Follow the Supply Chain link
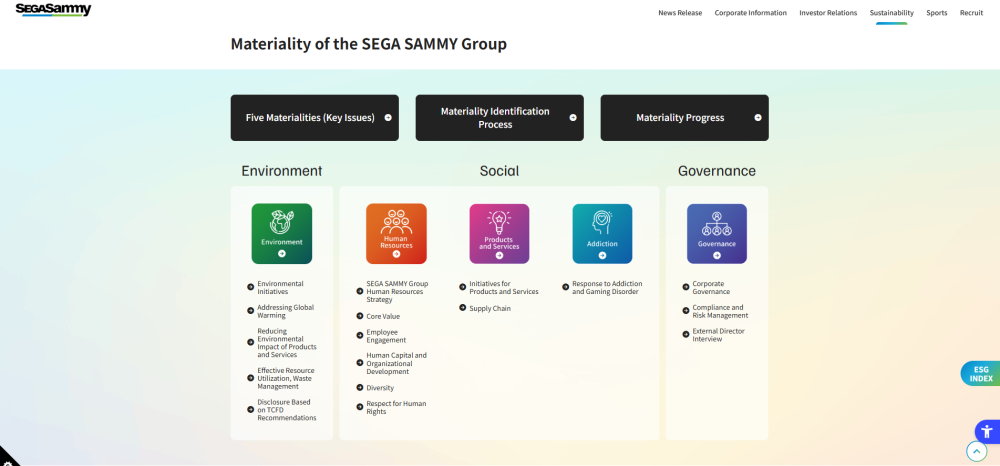Image resolution: width=1000 pixels, height=466 pixels. (490, 308)
